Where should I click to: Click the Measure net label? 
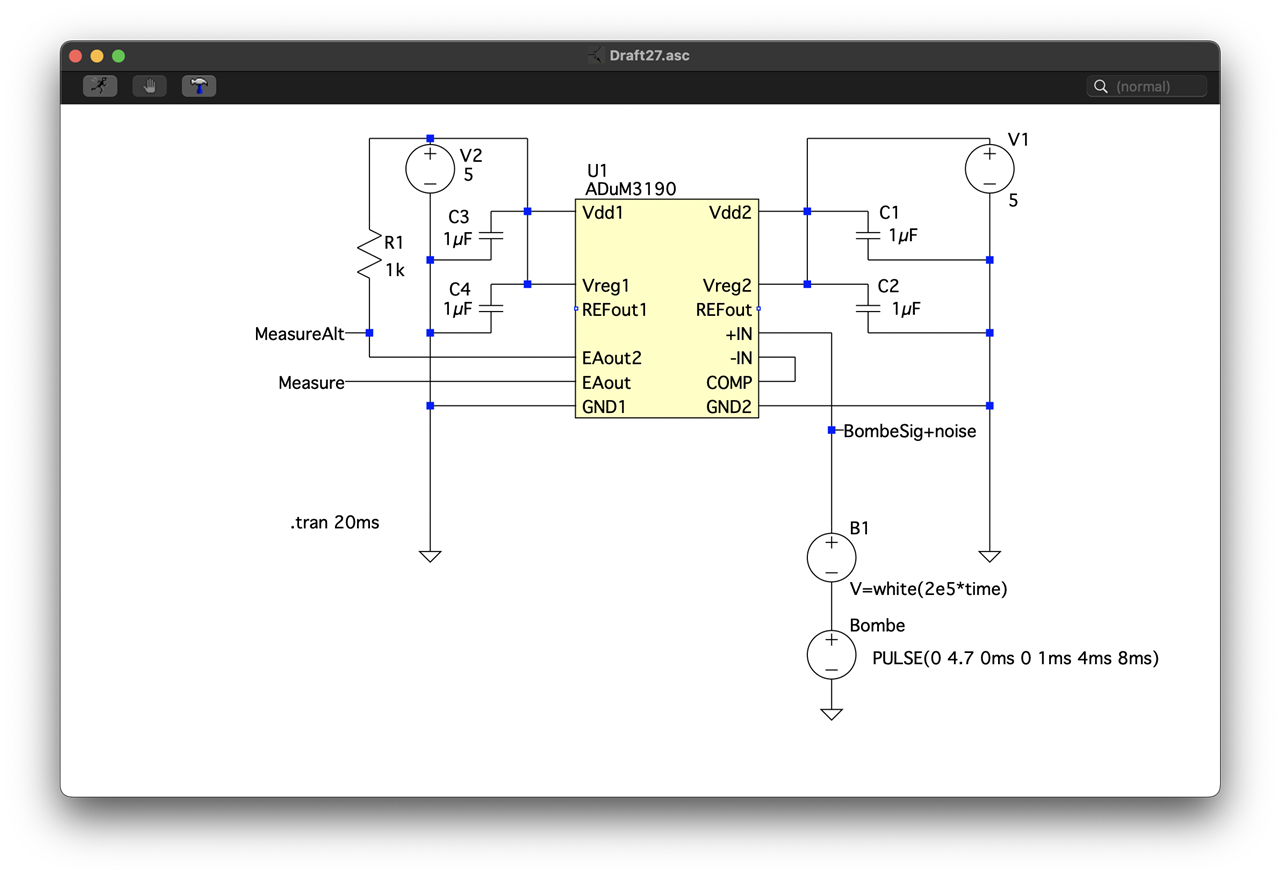tap(311, 383)
